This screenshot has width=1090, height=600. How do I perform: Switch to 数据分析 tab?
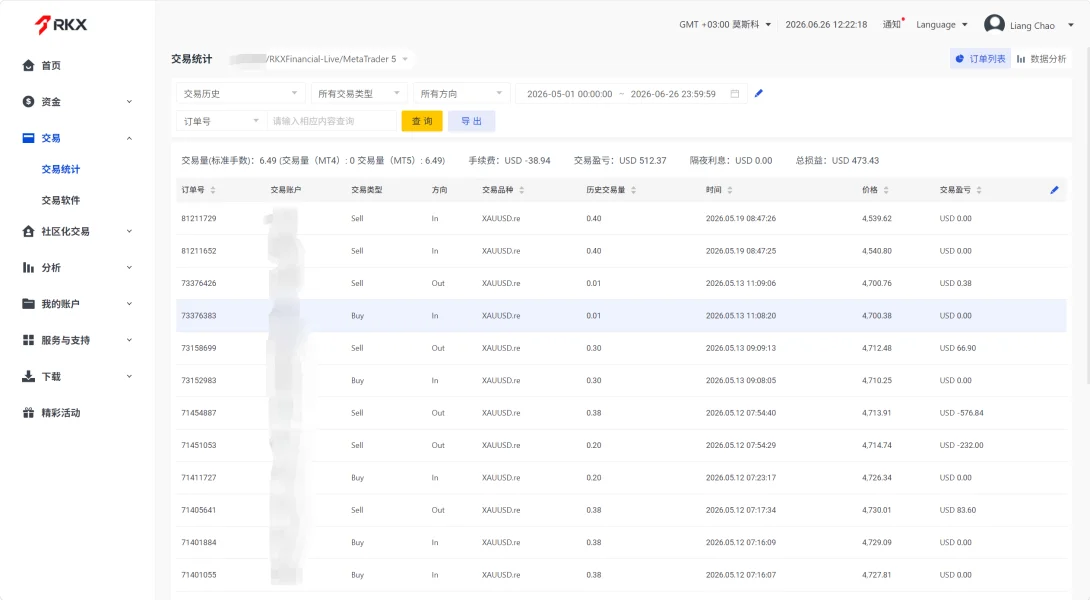tap(1041, 59)
